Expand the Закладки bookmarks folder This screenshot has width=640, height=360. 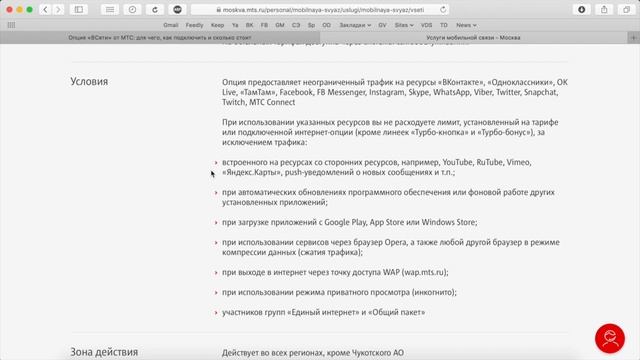pos(355,25)
